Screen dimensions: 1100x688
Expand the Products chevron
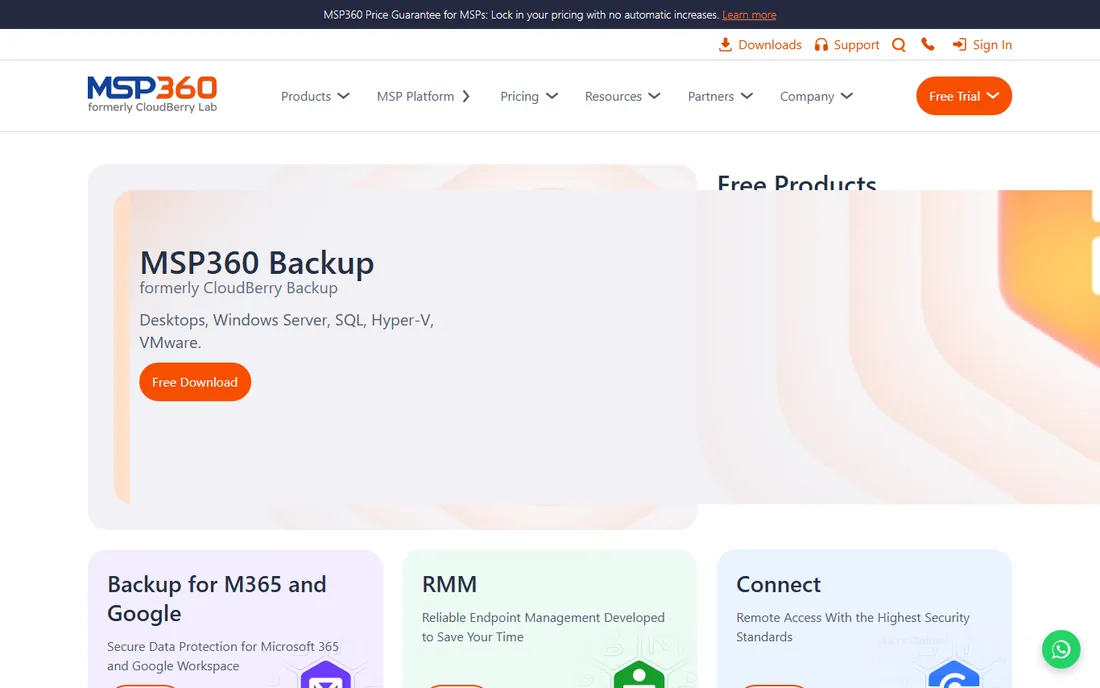click(x=343, y=96)
